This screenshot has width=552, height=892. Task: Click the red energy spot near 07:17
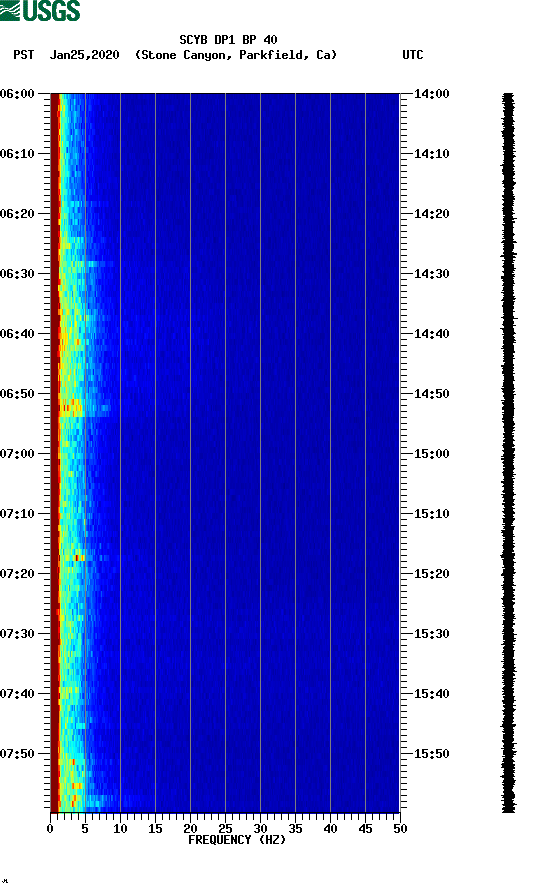(x=77, y=558)
